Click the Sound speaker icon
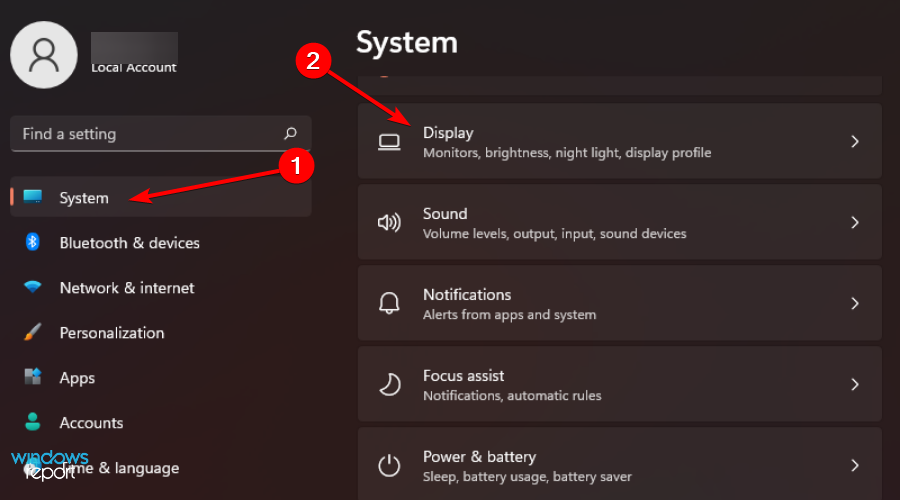 [389, 223]
